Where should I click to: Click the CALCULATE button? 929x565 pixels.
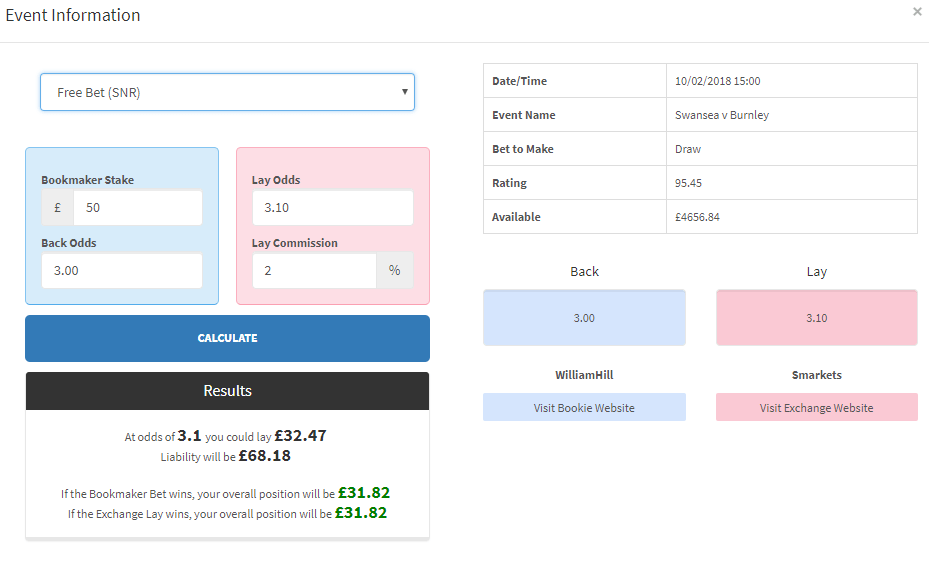tap(228, 338)
